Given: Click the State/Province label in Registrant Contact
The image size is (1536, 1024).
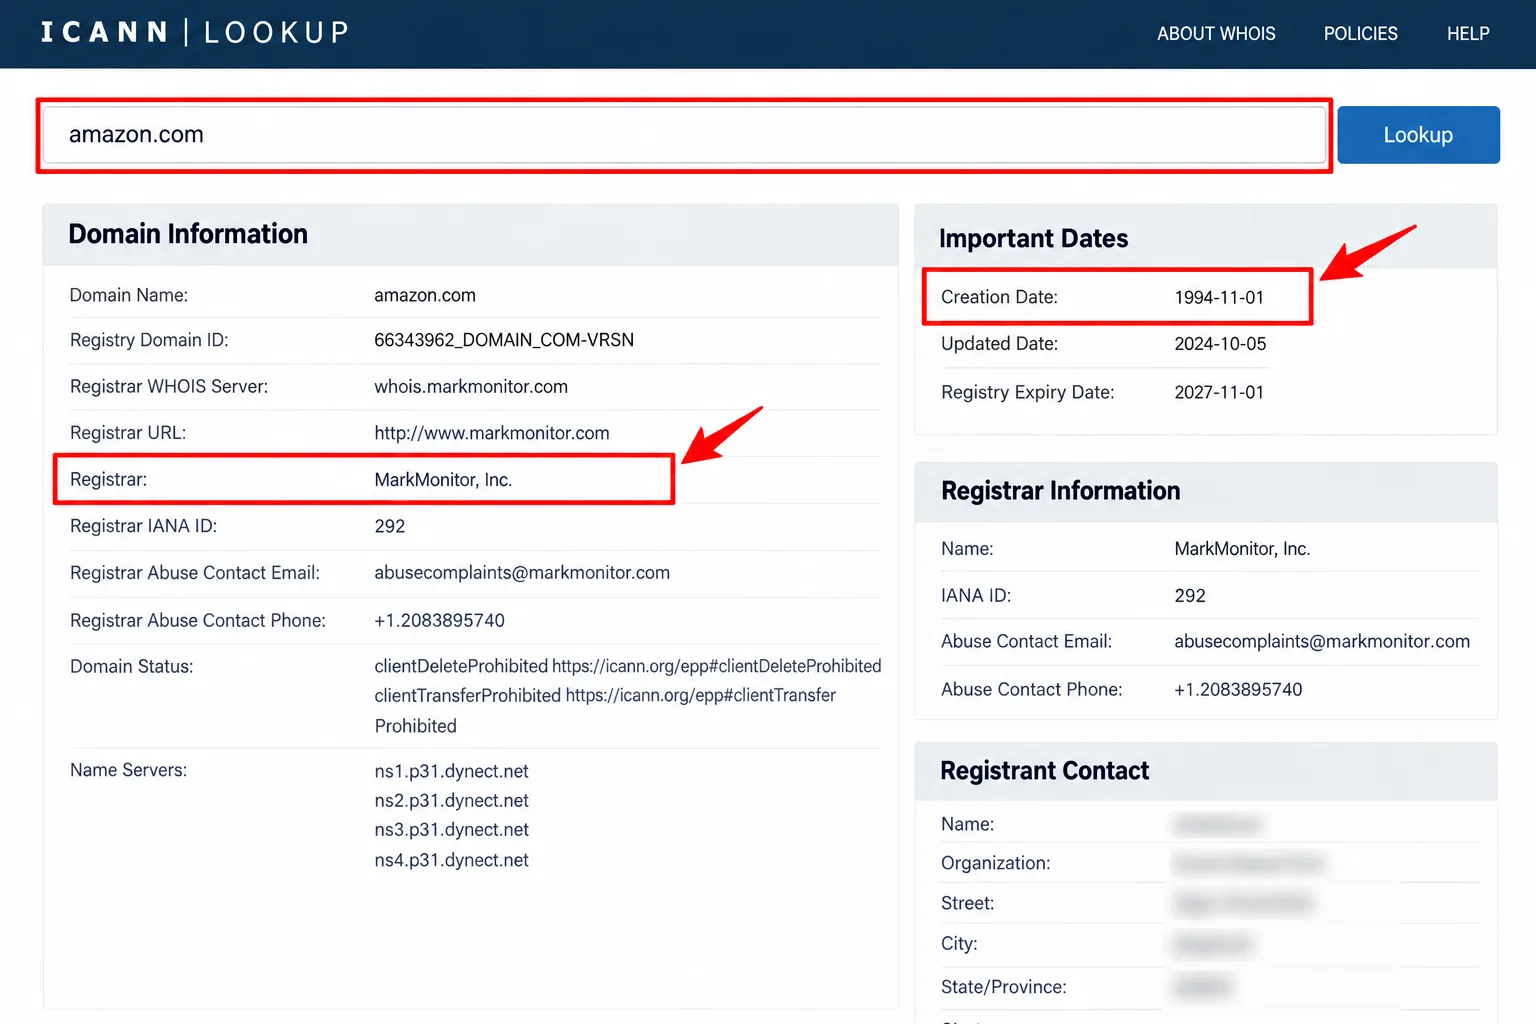Looking at the screenshot, I should pos(1004,987).
